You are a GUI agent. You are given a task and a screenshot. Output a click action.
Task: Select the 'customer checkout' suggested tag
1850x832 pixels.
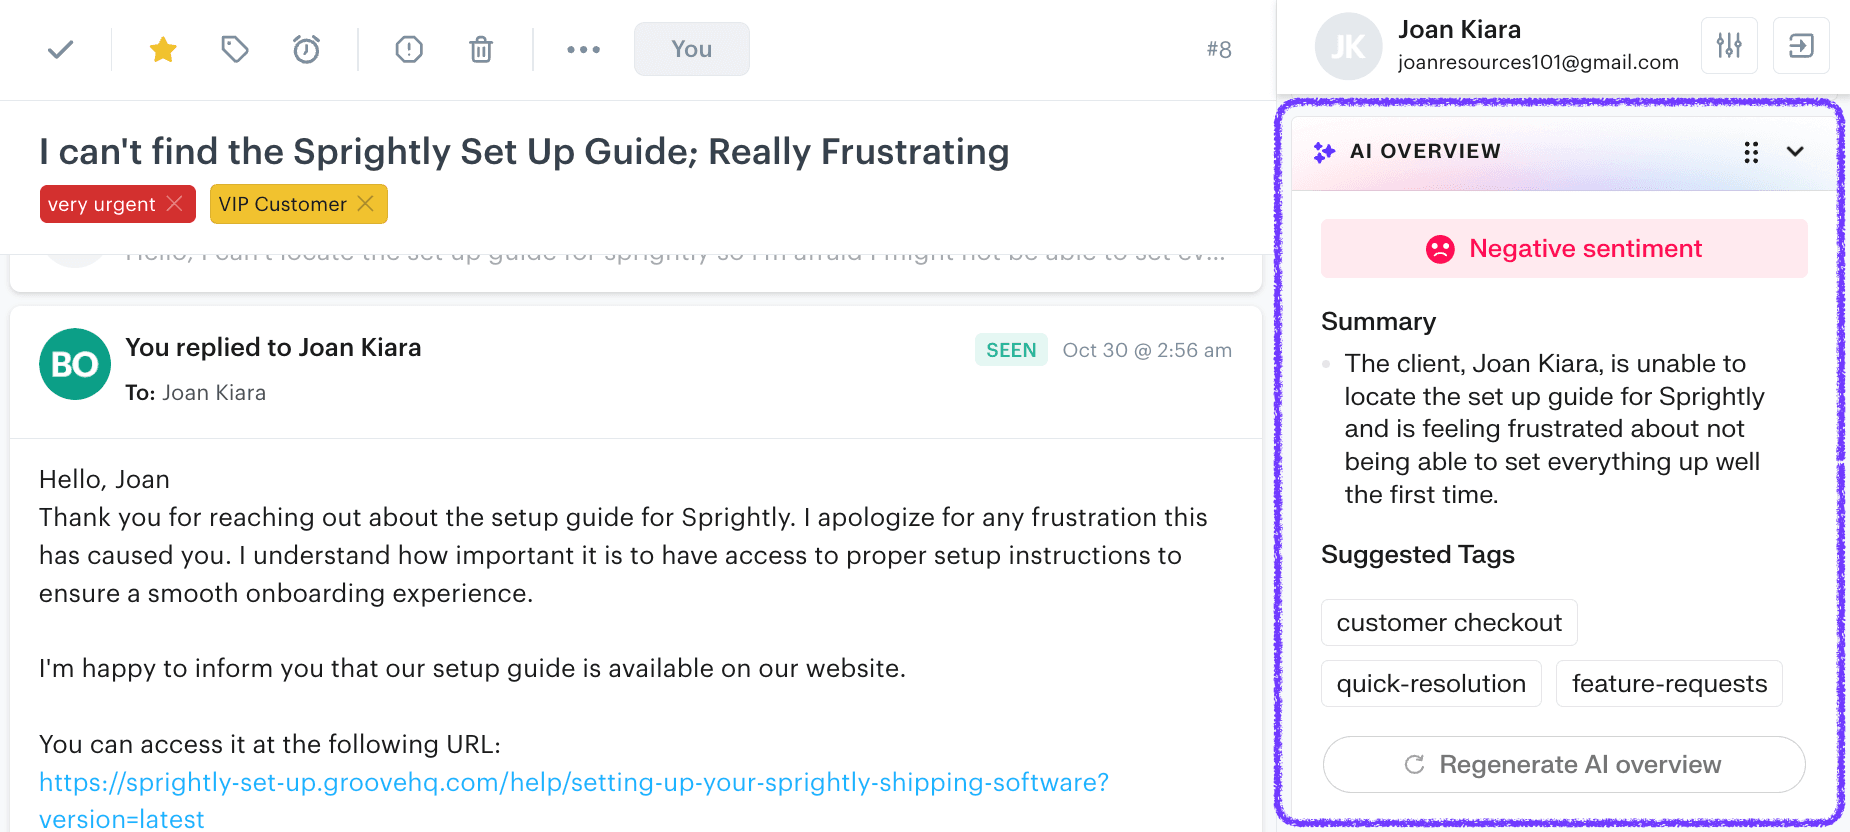coord(1448,622)
